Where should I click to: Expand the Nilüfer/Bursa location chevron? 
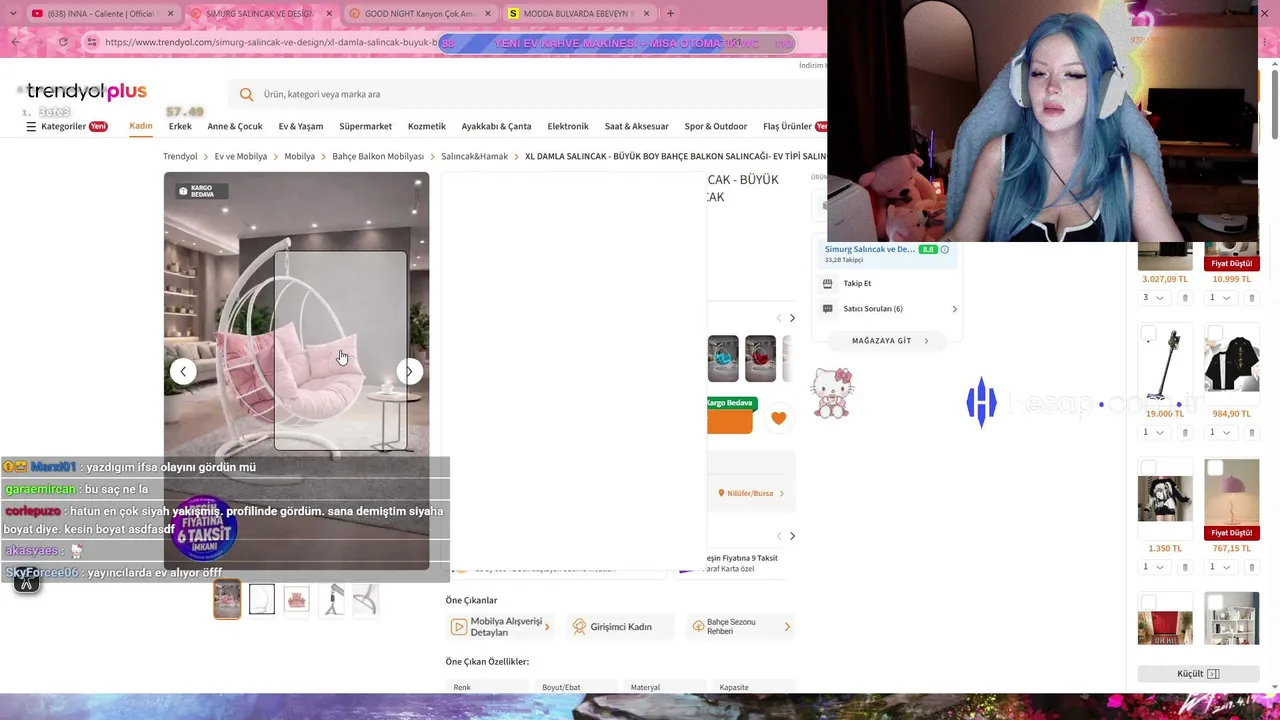(782, 494)
